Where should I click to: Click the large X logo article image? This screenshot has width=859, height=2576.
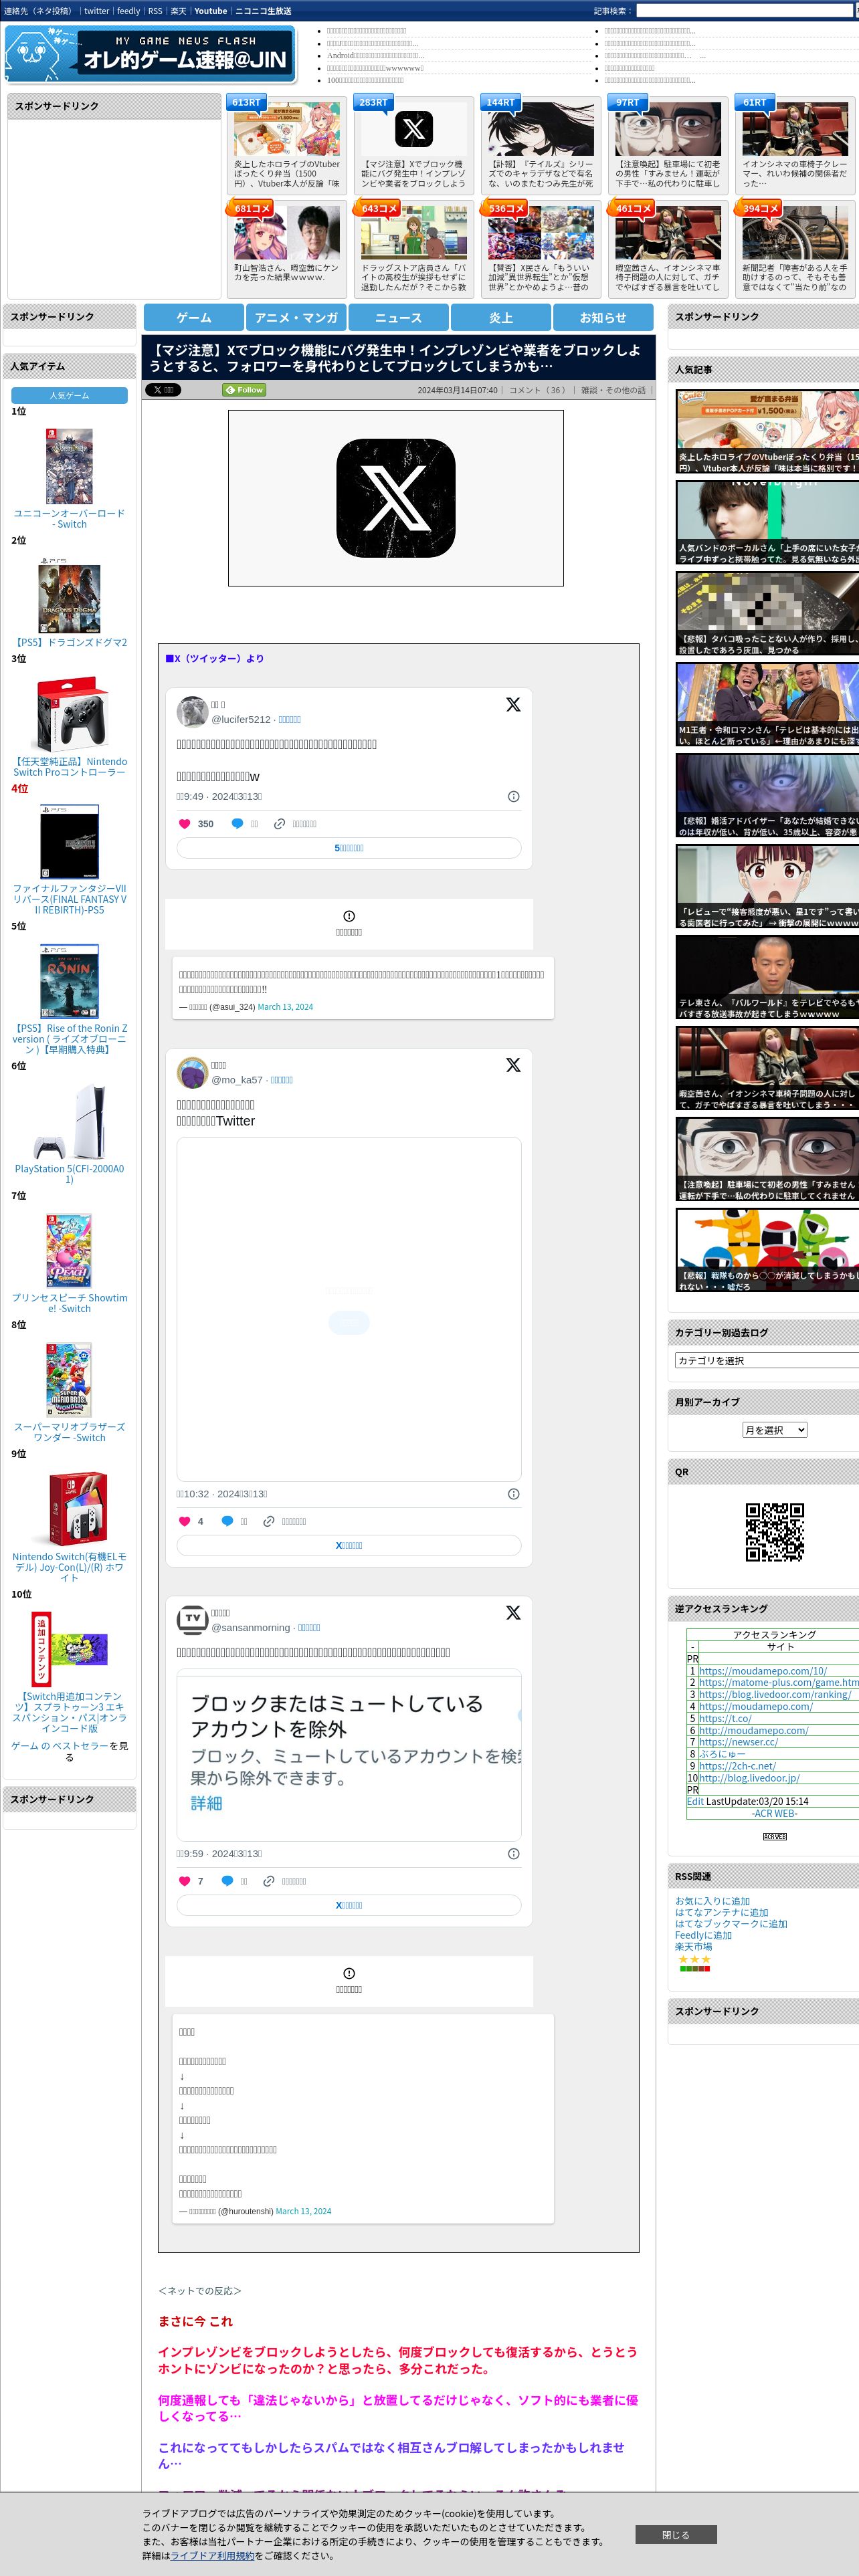[396, 498]
